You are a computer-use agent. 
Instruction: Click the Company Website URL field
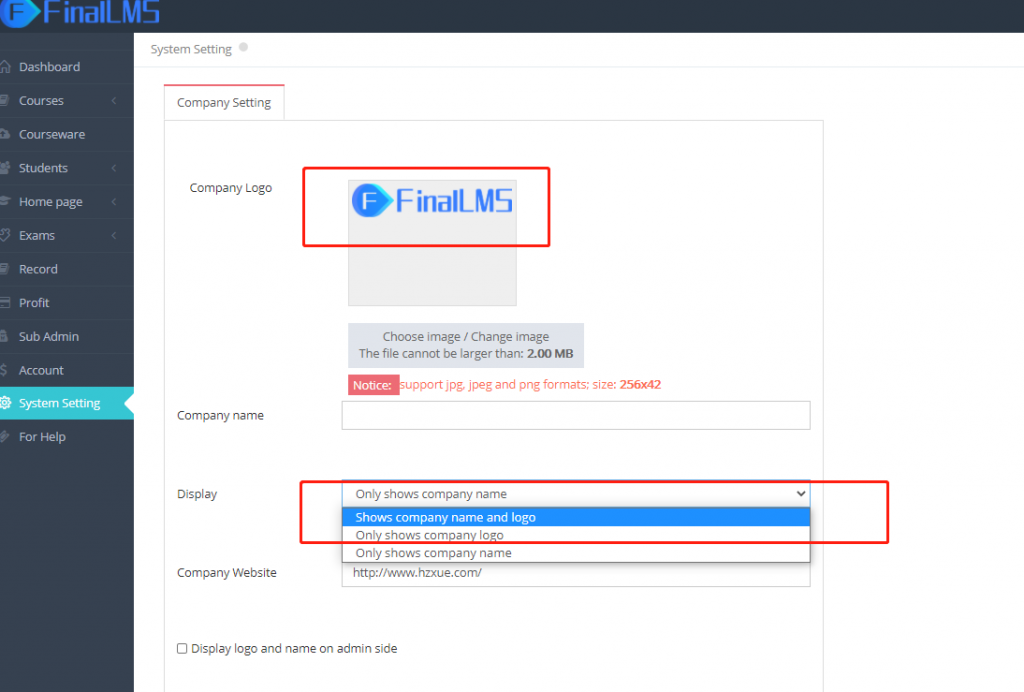(576, 573)
